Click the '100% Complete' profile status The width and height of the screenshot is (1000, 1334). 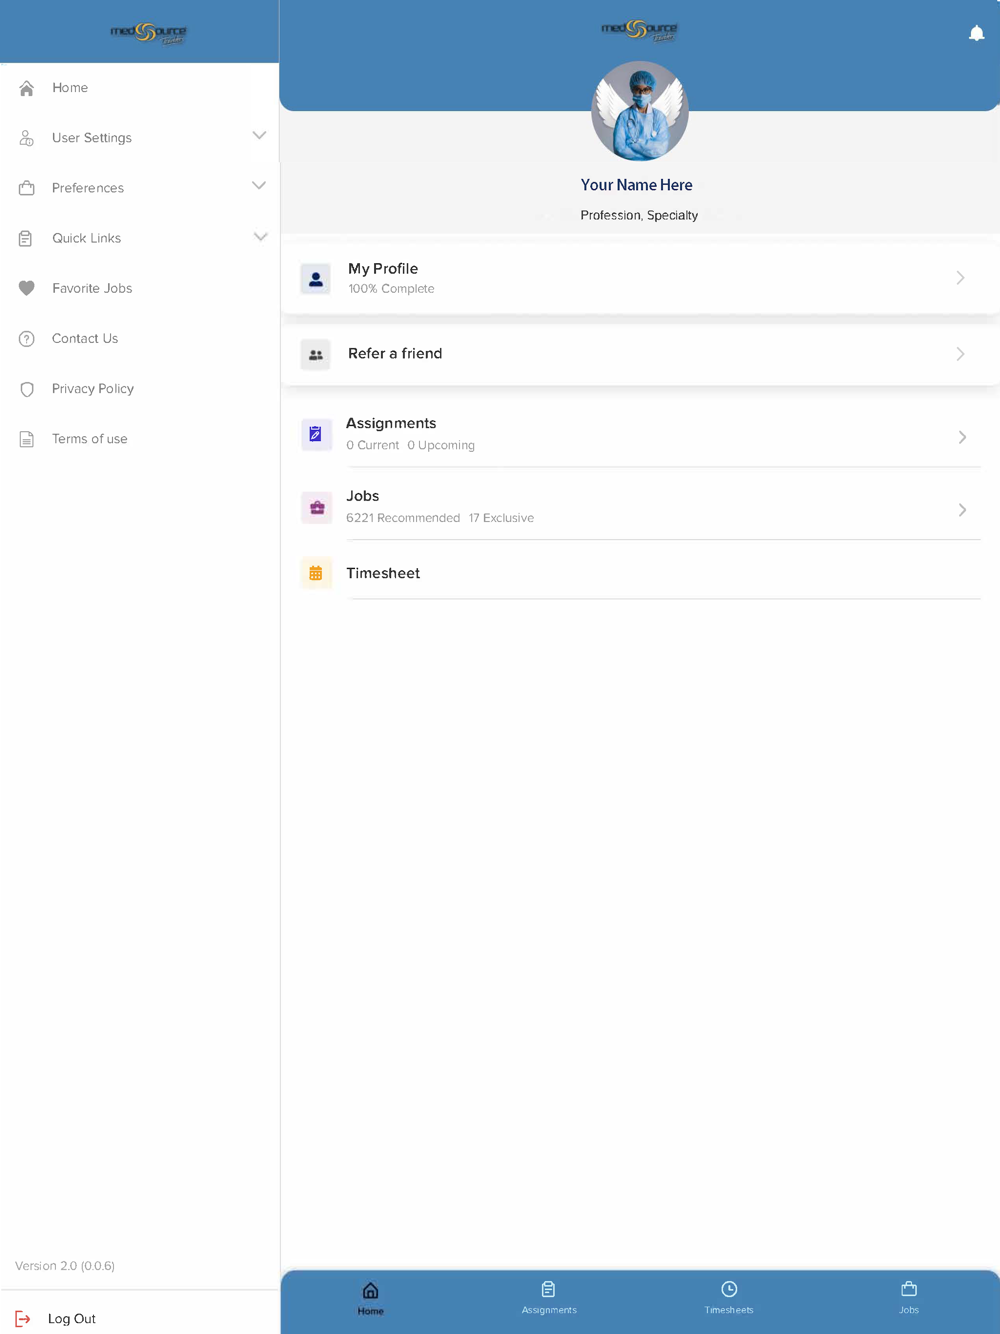tap(391, 289)
